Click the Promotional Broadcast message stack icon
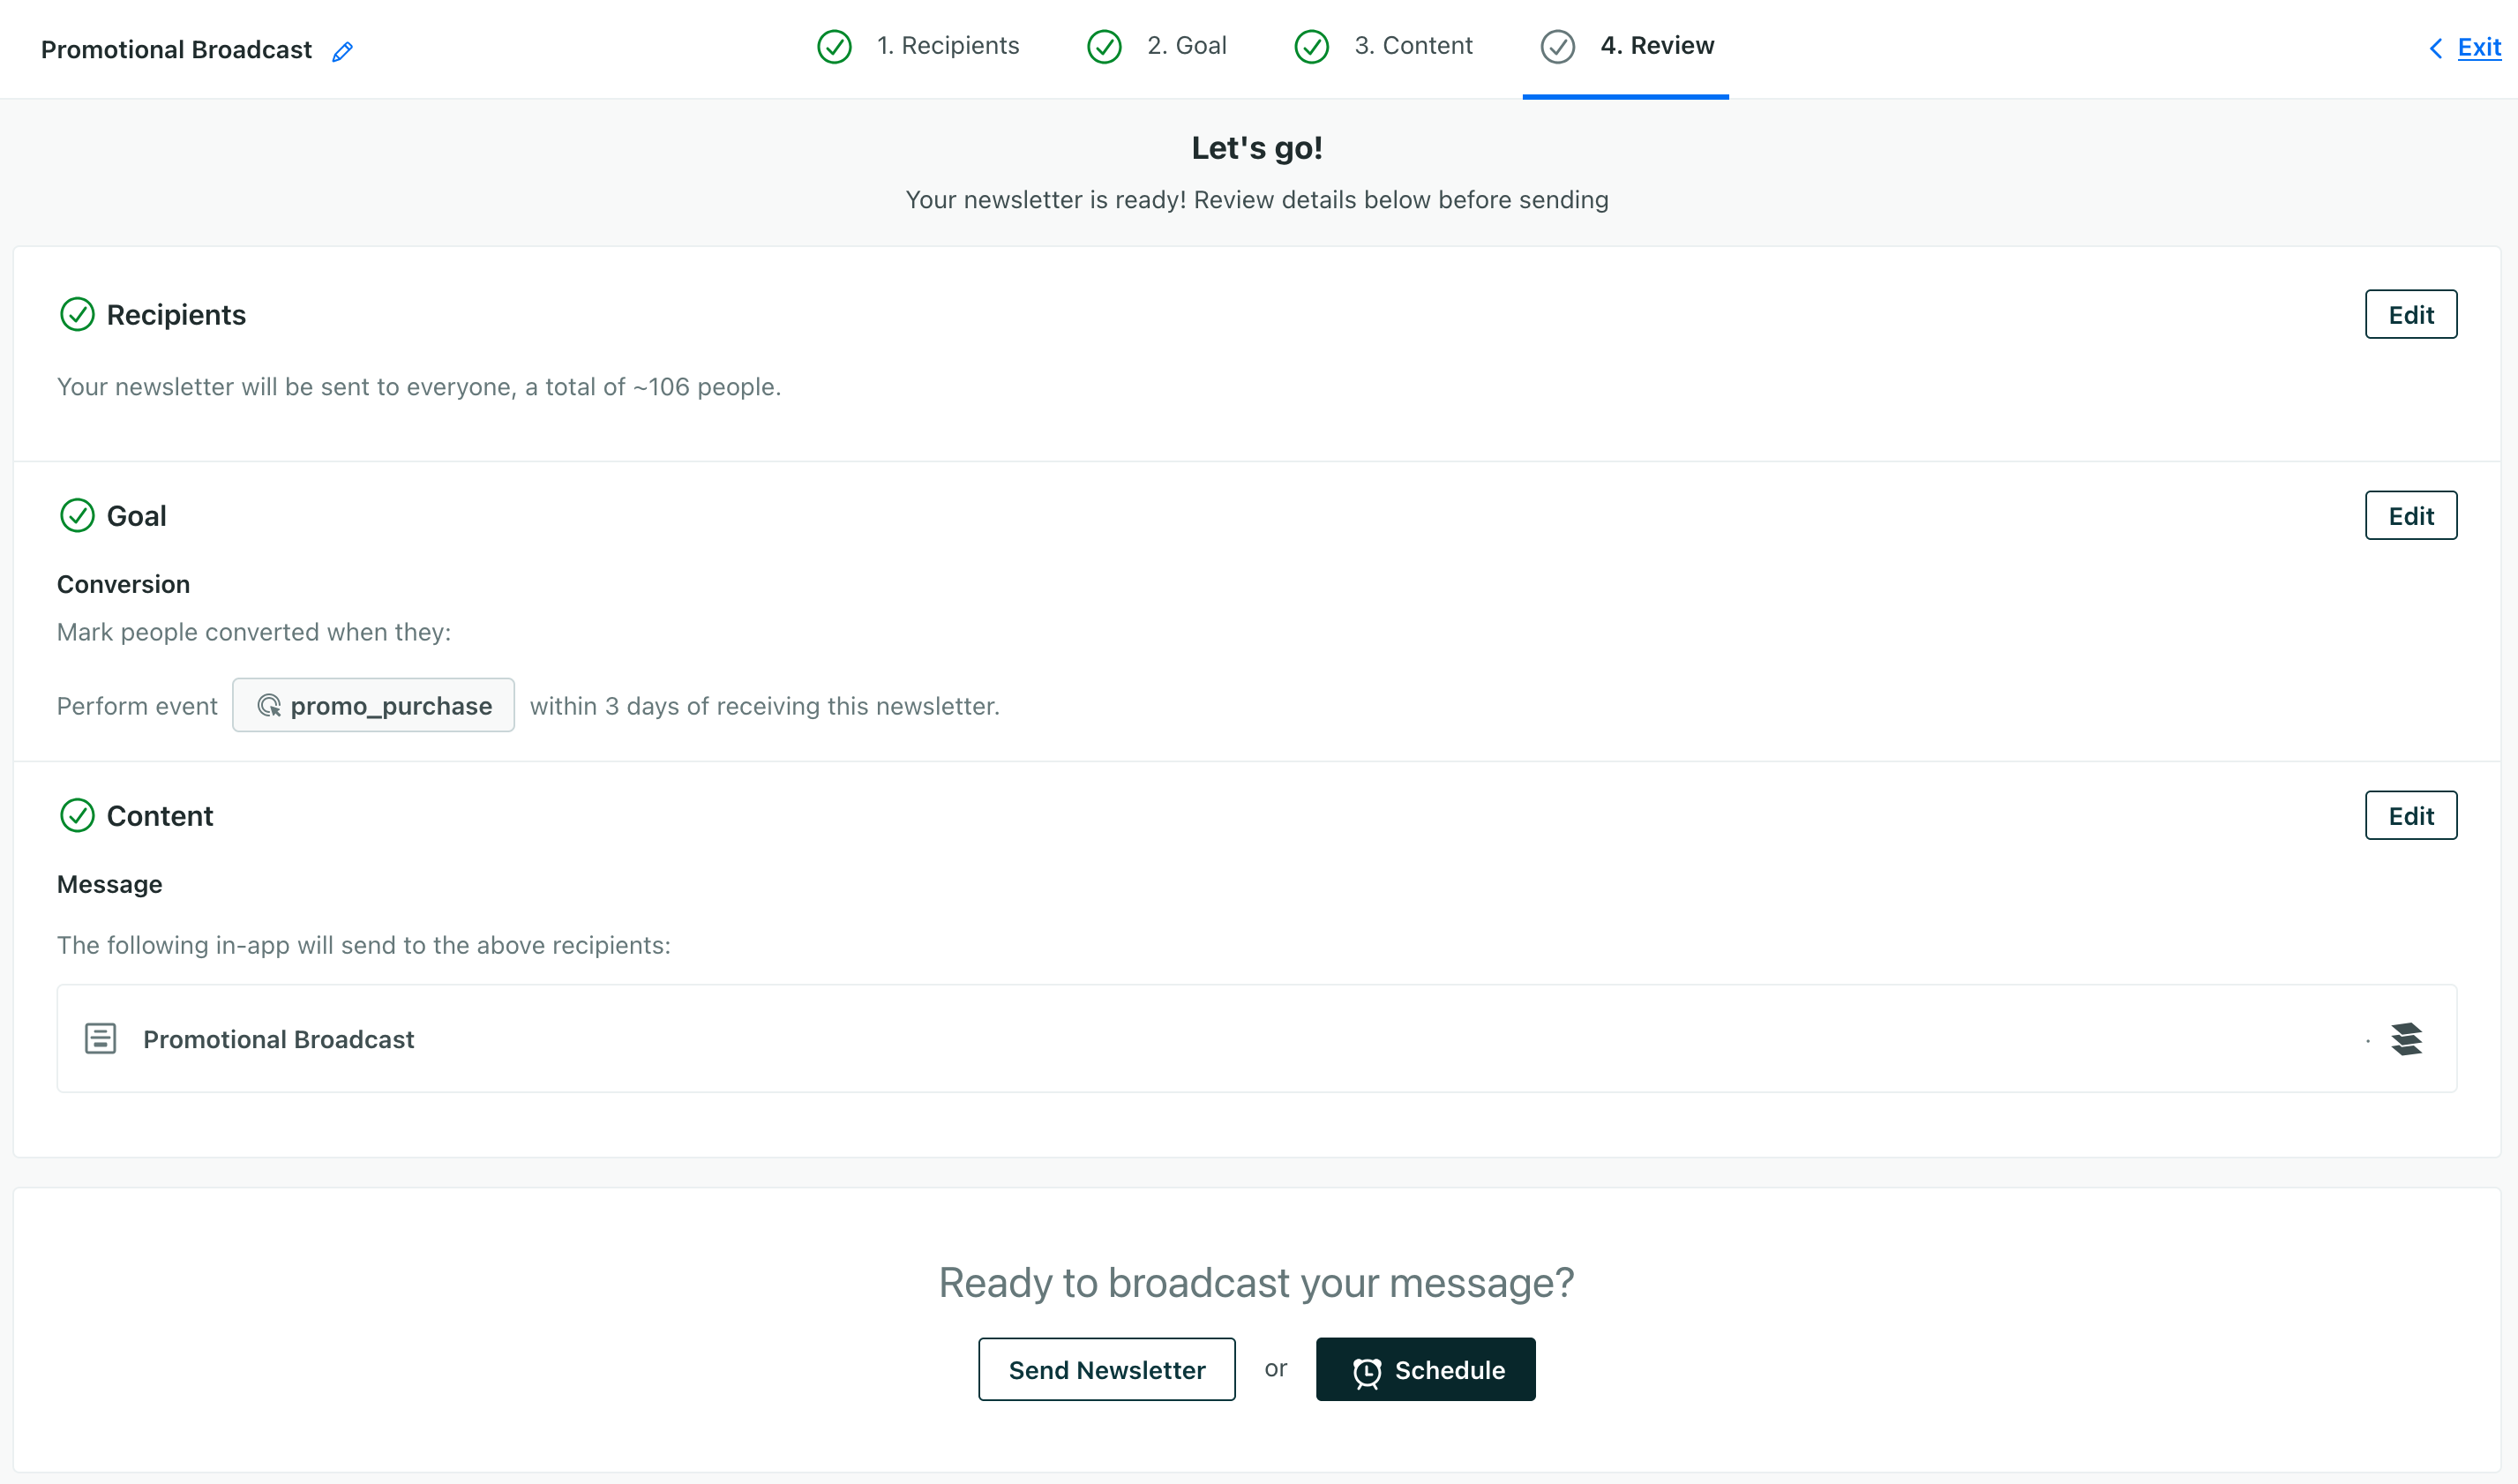This screenshot has width=2518, height=1484. (2407, 1038)
